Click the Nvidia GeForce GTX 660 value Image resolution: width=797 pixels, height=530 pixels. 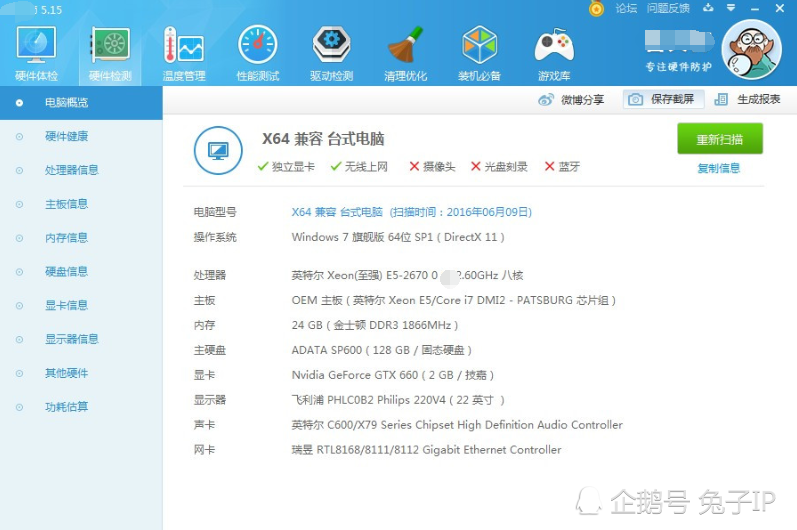pos(392,375)
